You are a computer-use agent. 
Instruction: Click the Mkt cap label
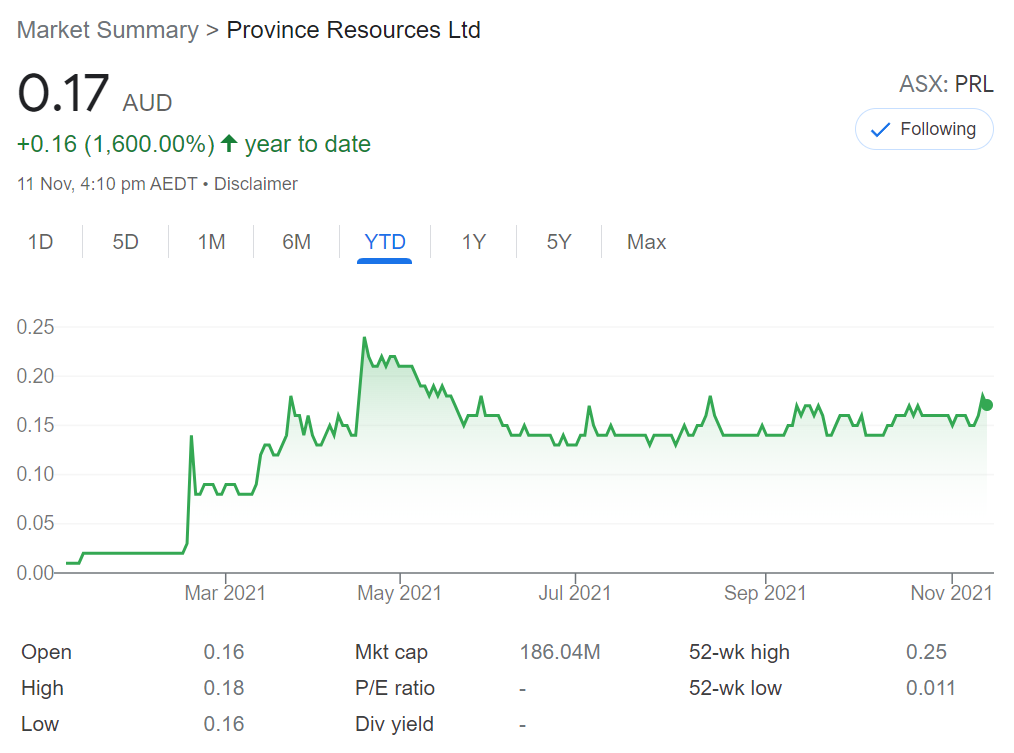[391, 652]
